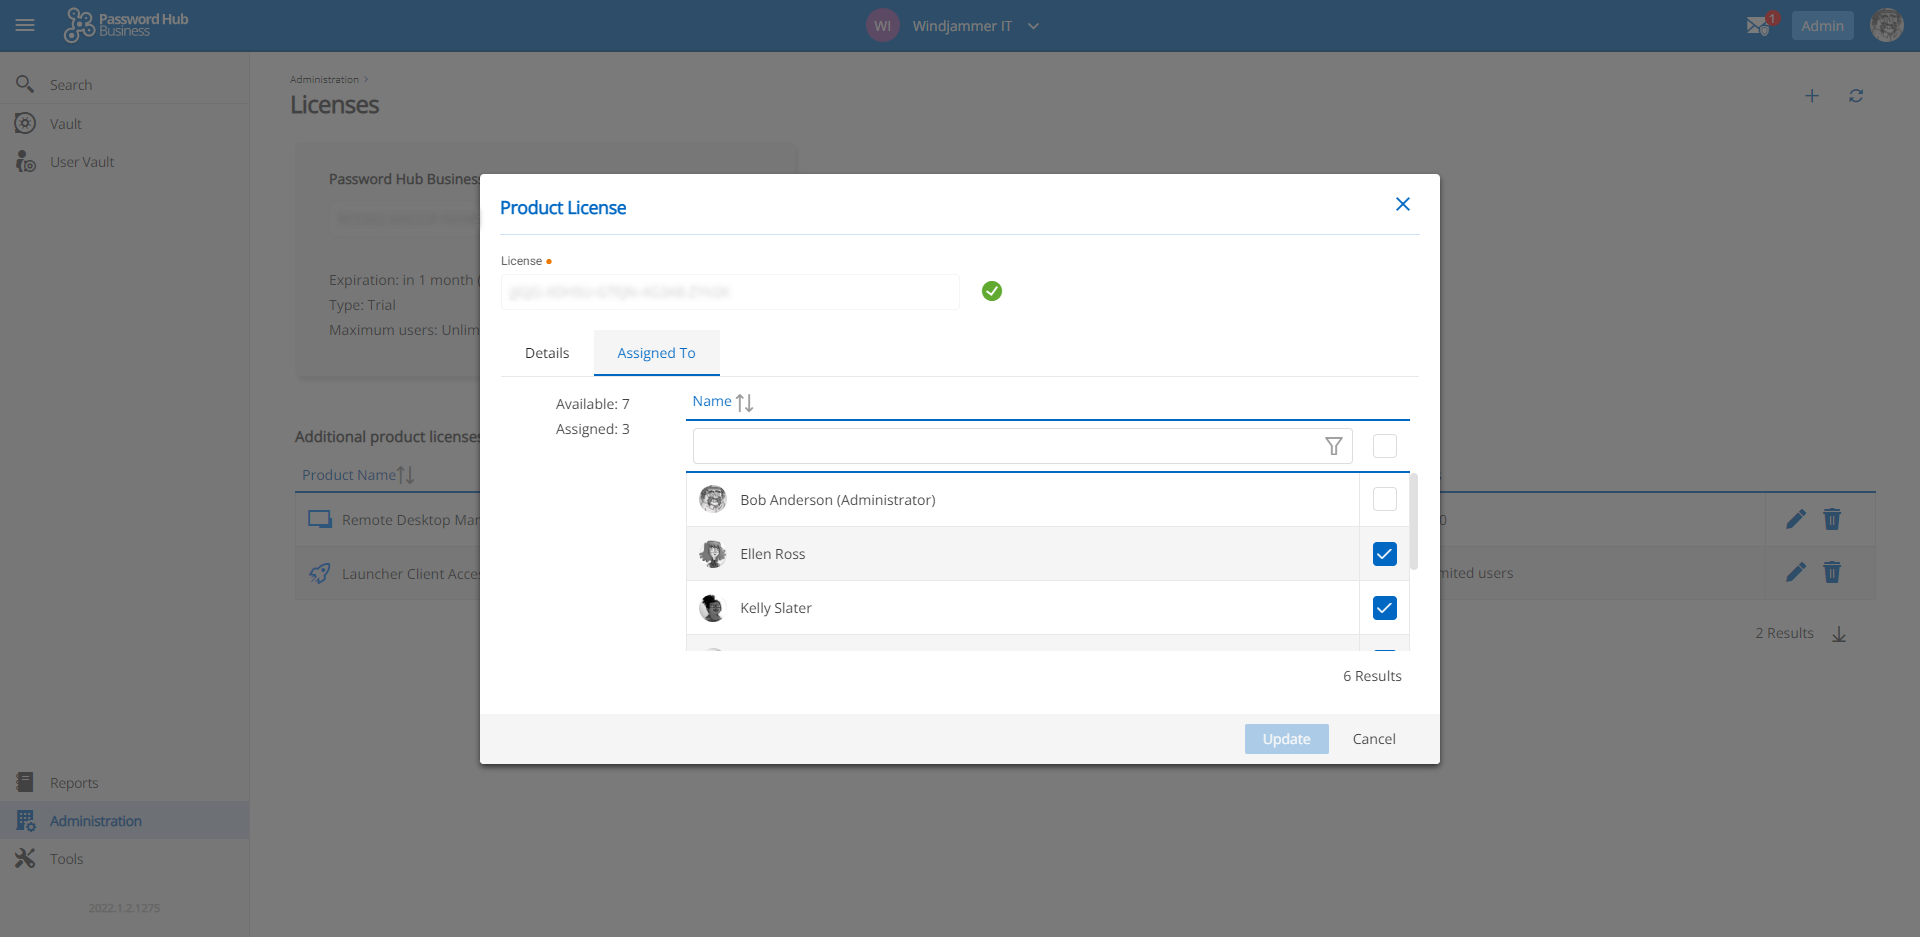Uncheck Ellen Ross license assignment

pyautogui.click(x=1384, y=554)
